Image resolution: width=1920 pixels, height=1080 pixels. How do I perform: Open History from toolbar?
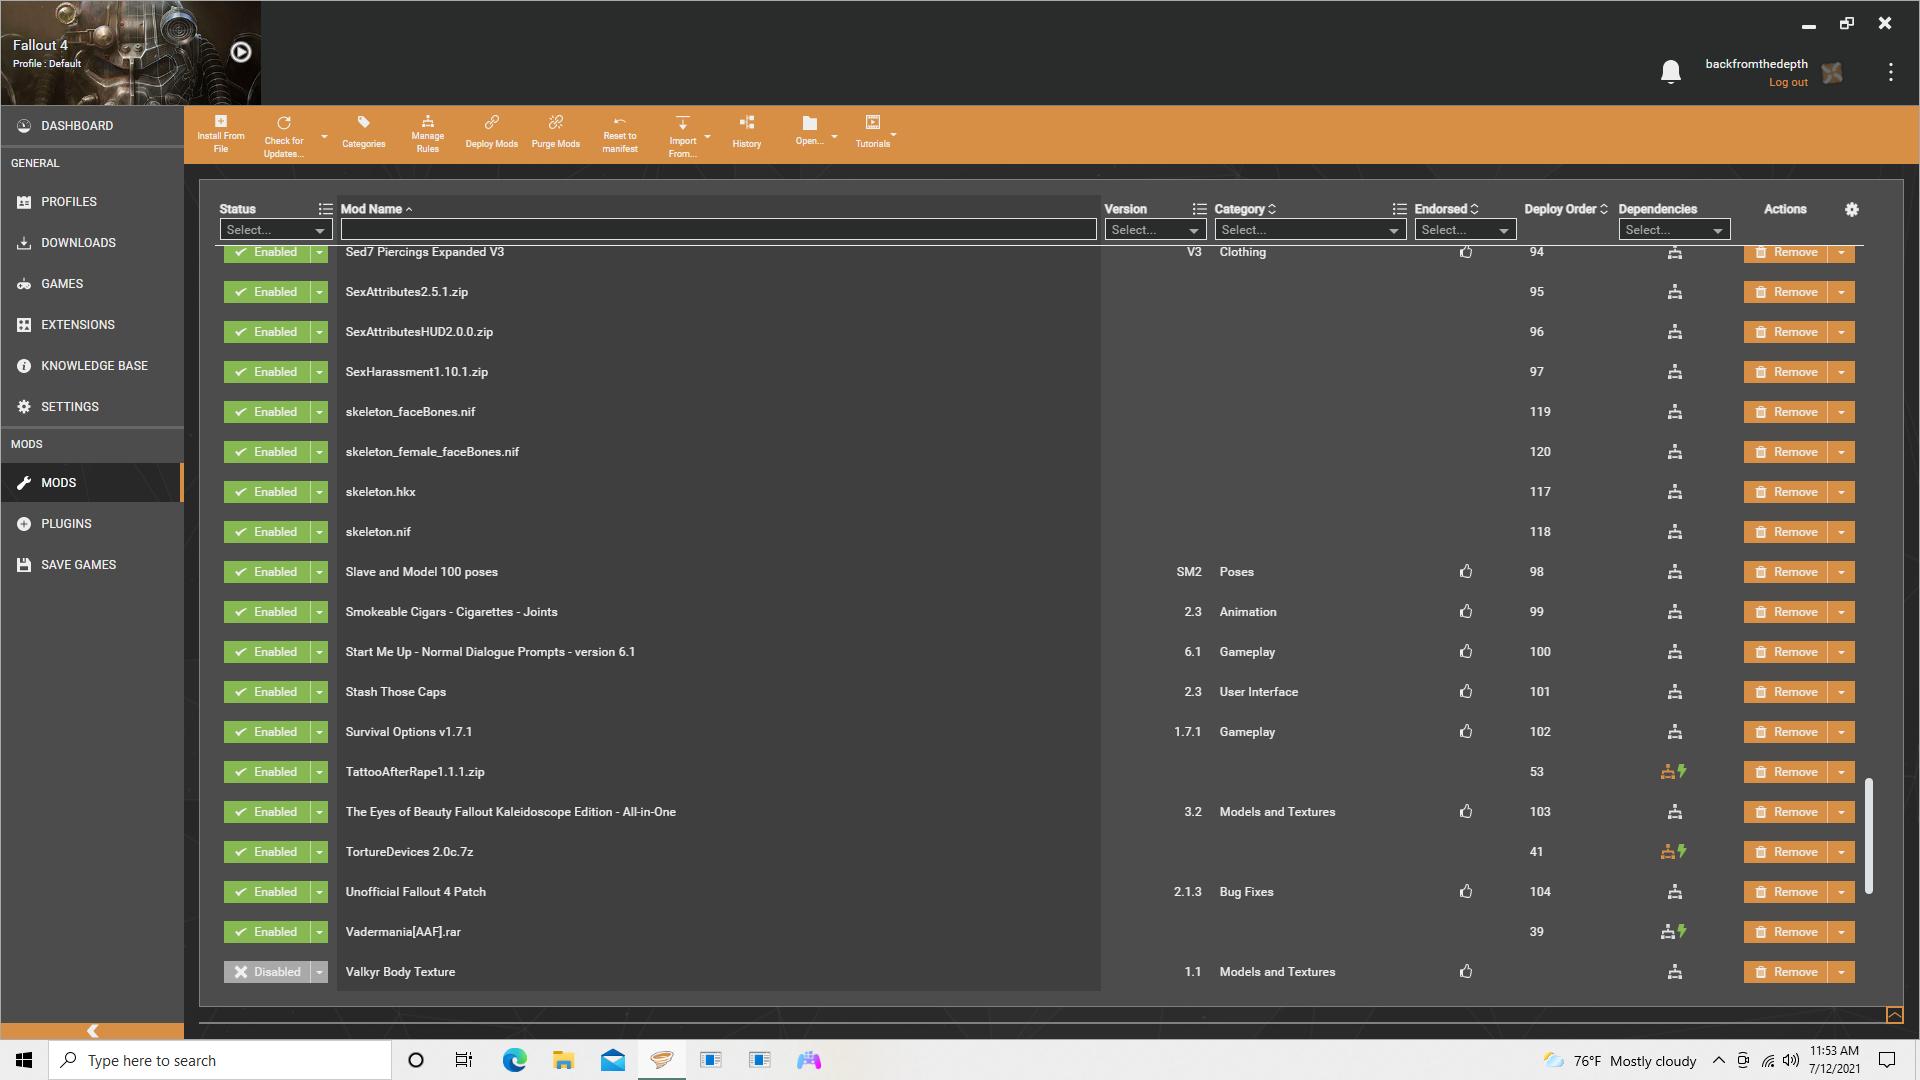(746, 134)
